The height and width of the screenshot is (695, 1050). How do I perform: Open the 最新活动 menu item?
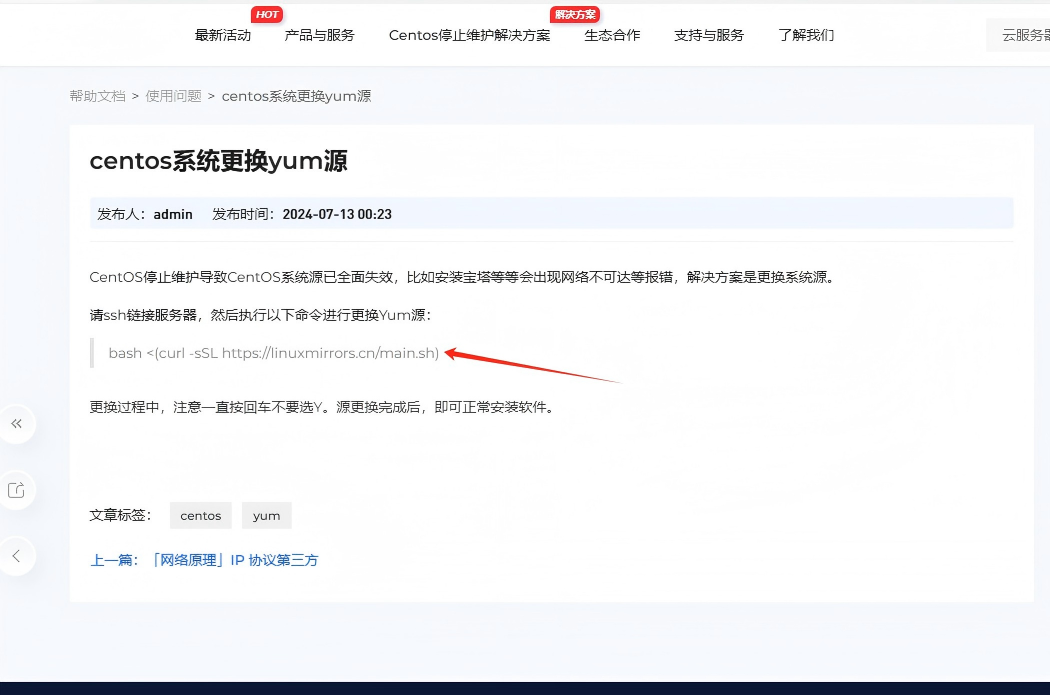pyautogui.click(x=223, y=35)
